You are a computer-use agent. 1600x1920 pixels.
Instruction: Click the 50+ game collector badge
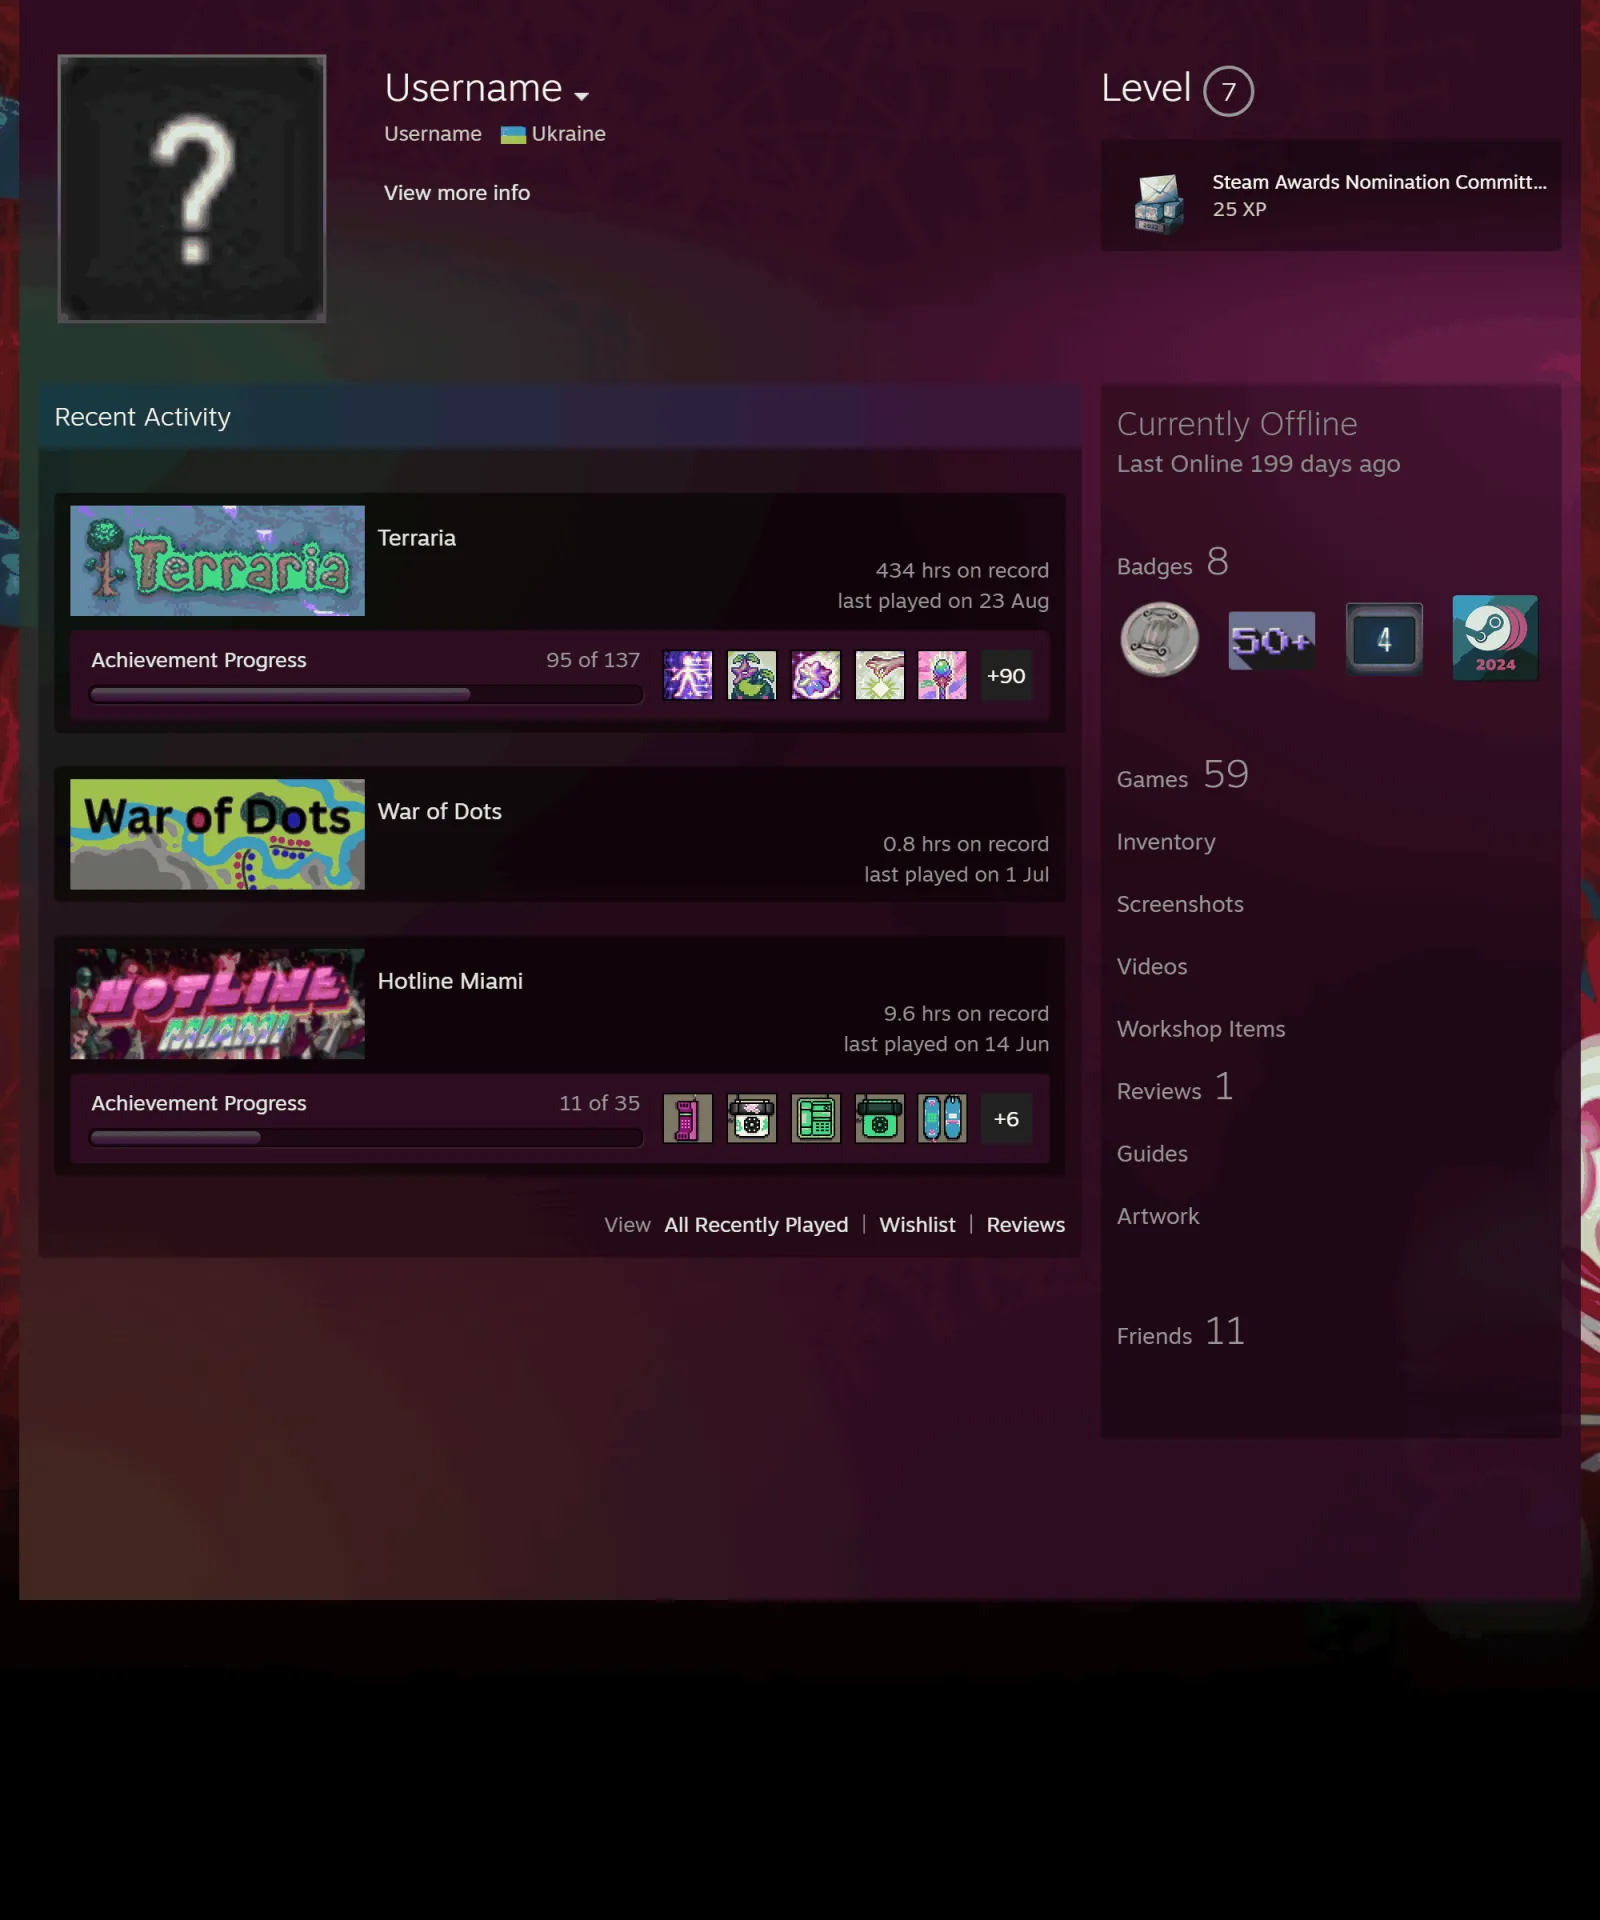[1271, 640]
